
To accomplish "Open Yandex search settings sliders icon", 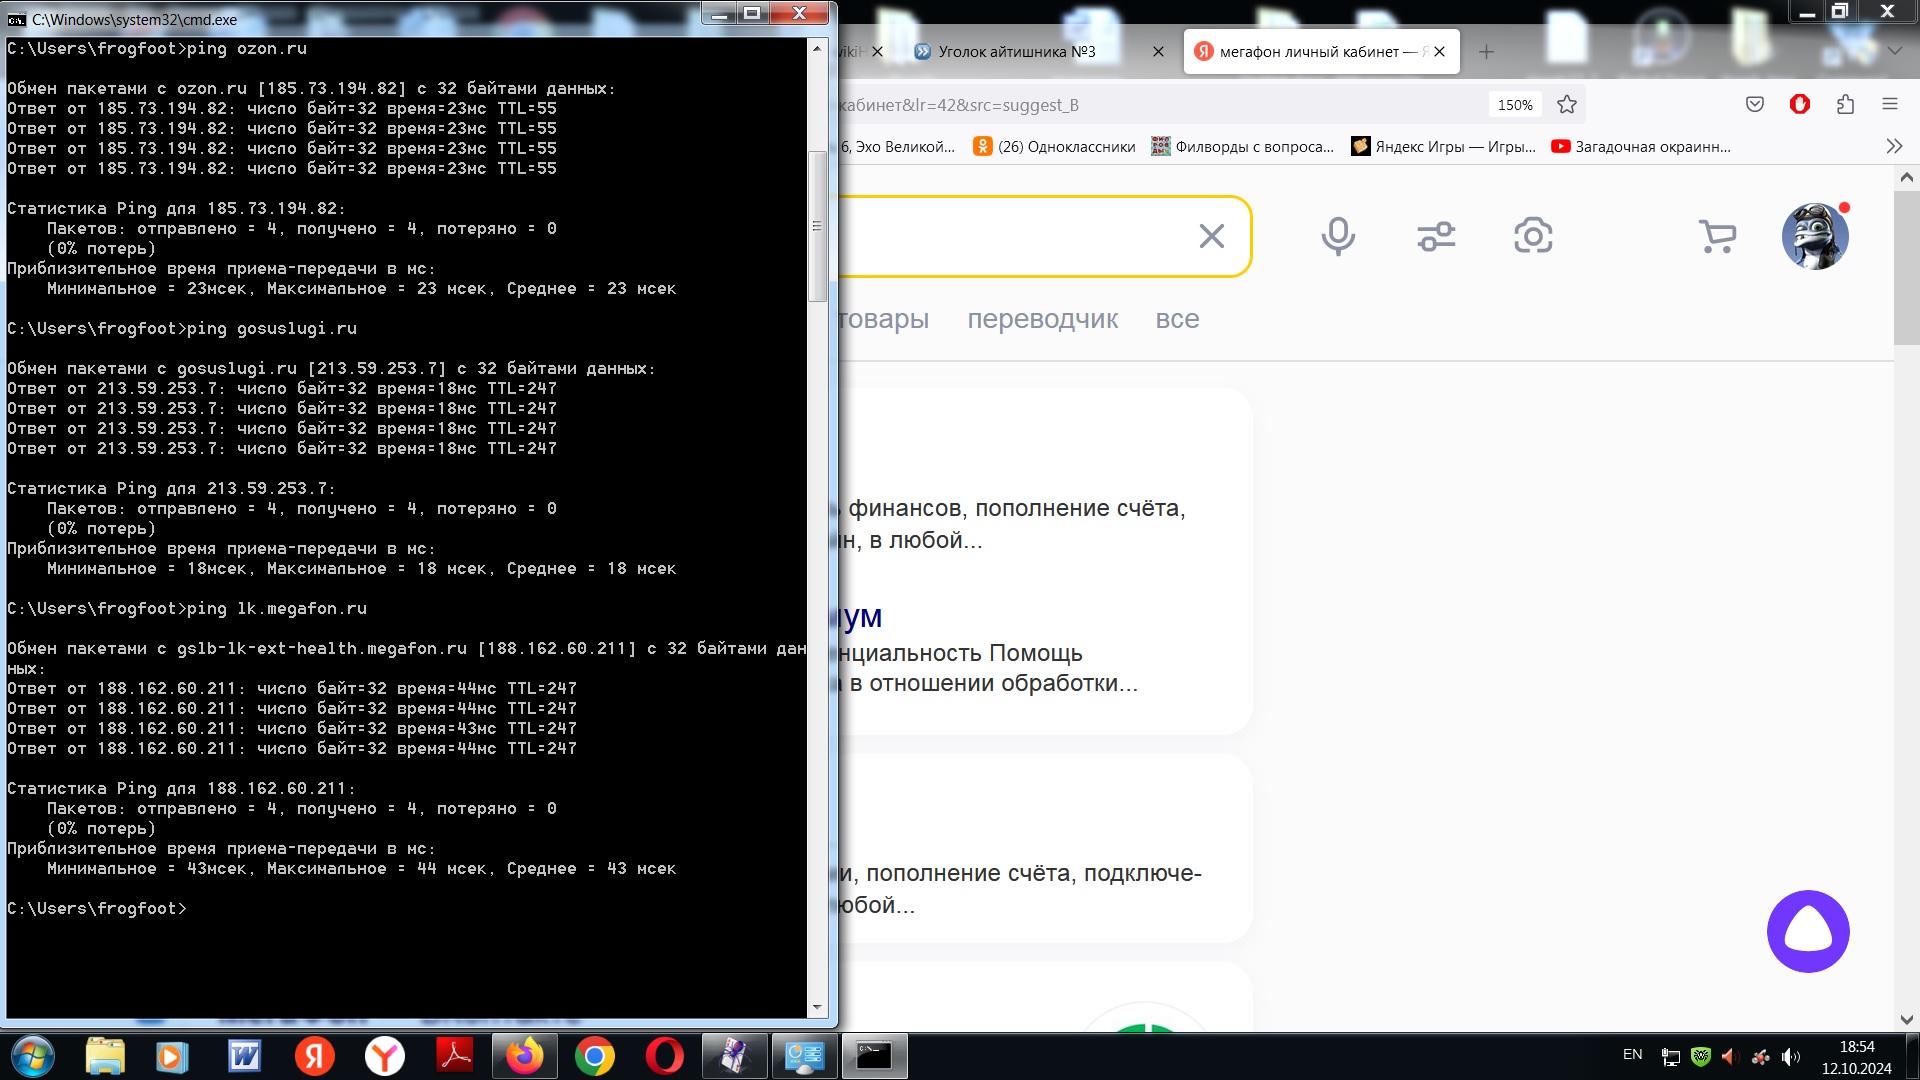I will (1436, 236).
